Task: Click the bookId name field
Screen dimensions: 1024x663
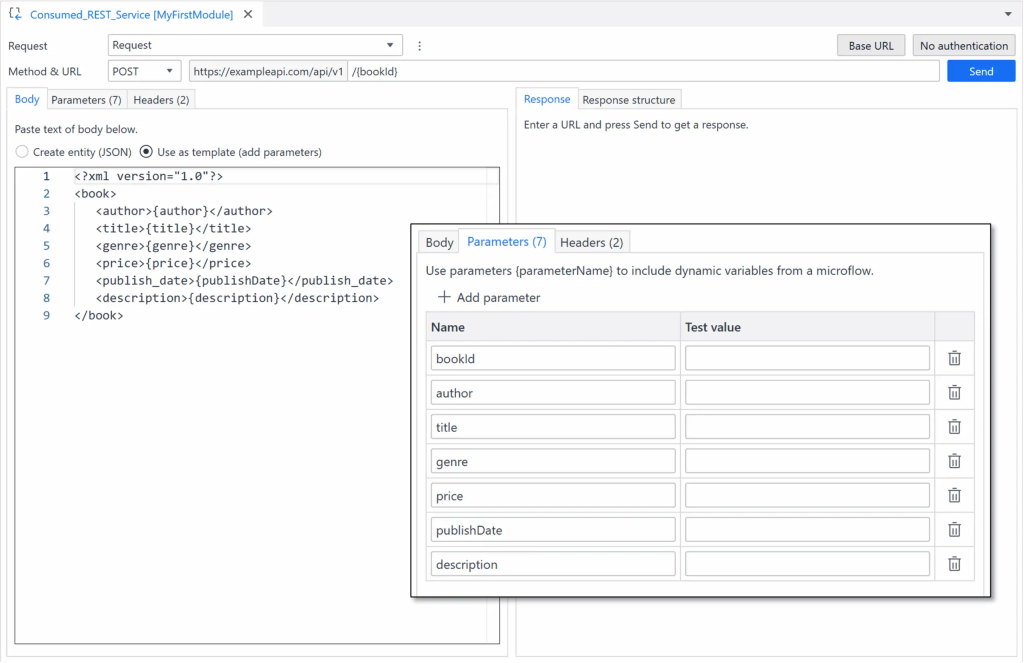Action: coord(553,359)
